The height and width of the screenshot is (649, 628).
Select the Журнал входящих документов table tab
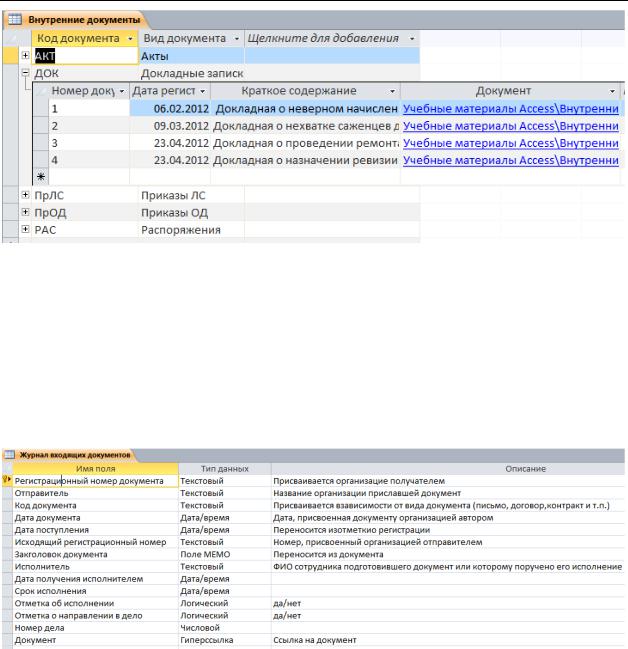(x=68, y=455)
